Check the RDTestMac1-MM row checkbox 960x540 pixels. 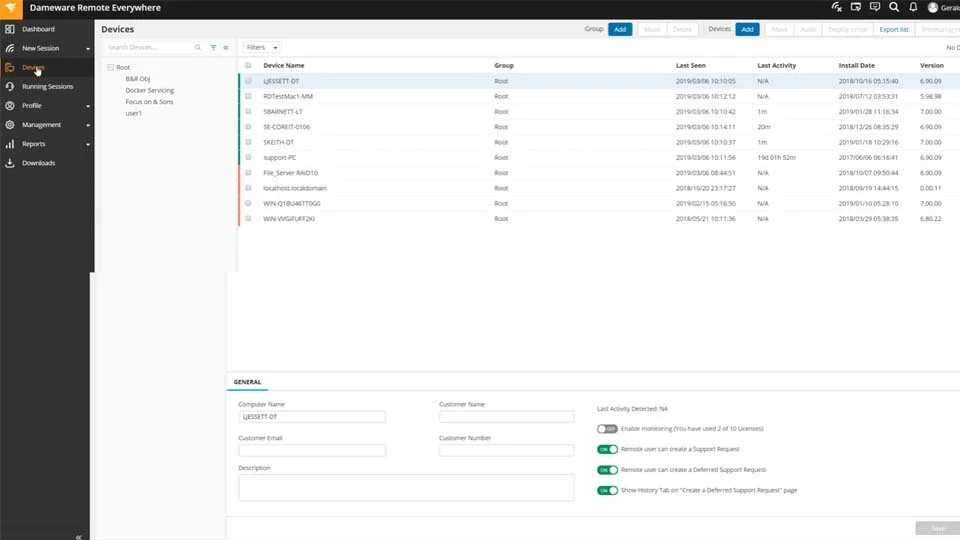coord(248,96)
